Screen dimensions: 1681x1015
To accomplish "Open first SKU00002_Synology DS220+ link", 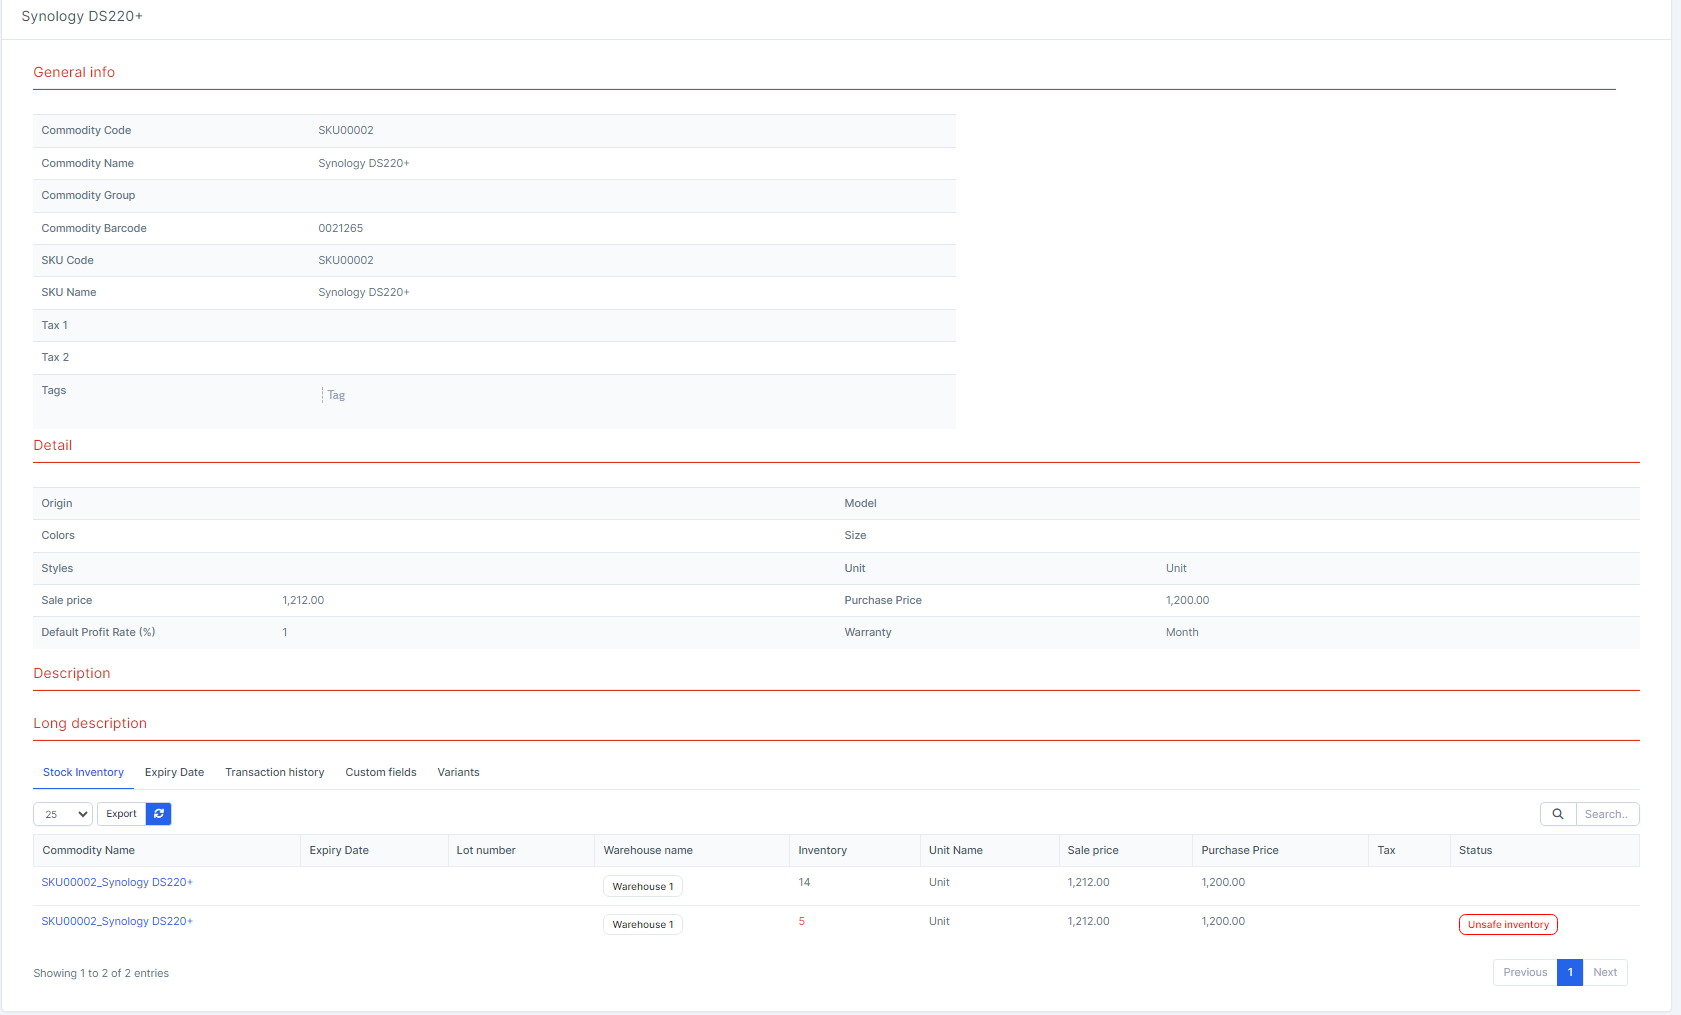I will point(117,882).
